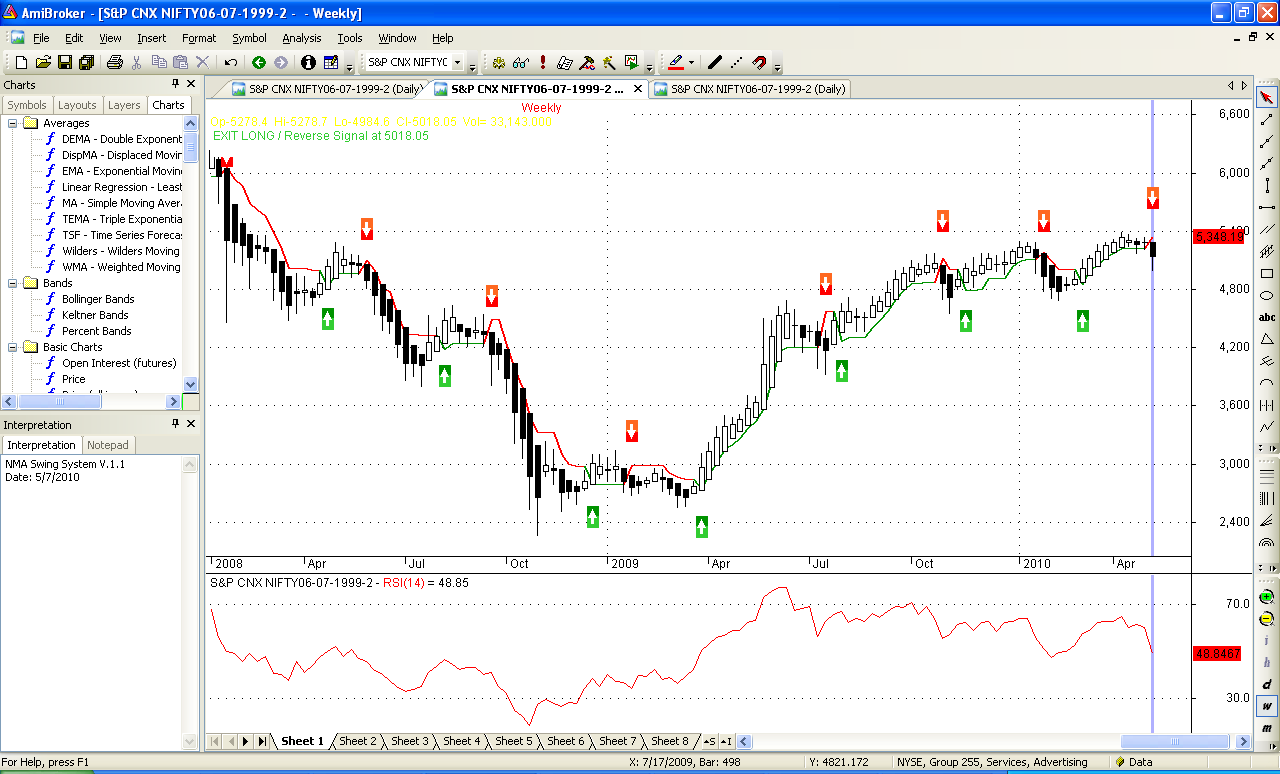Select Wilders - Wilders Moving item
This screenshot has width=1280, height=774.
[x=121, y=251]
